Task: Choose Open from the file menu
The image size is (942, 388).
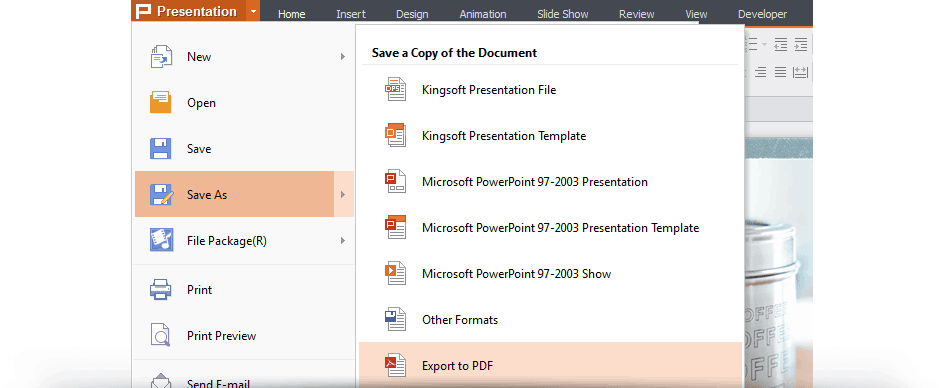Action: click(x=244, y=103)
